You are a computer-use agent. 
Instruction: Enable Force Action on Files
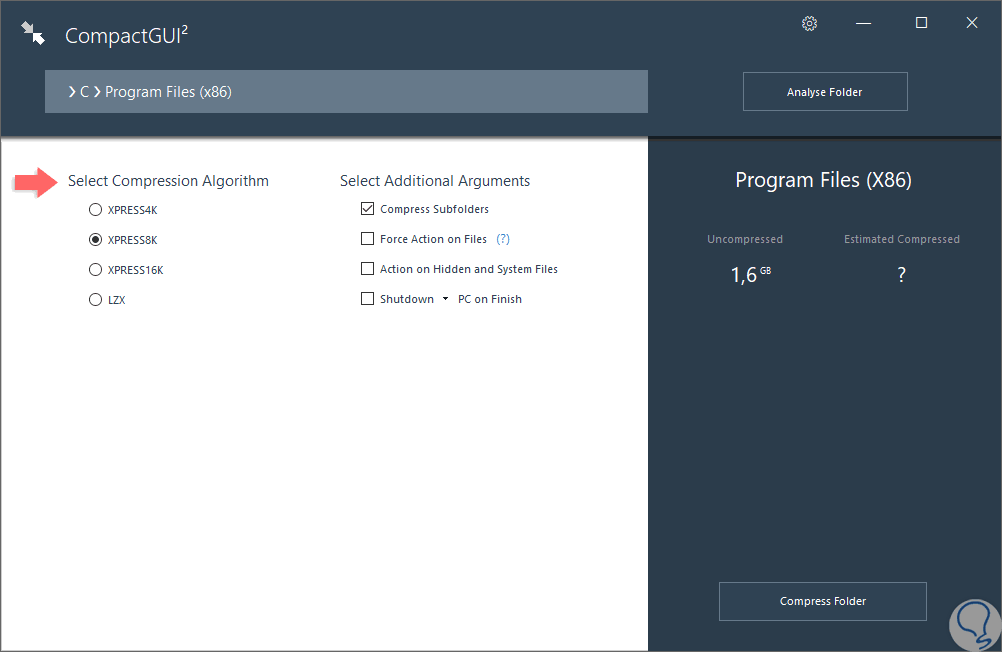pos(367,239)
